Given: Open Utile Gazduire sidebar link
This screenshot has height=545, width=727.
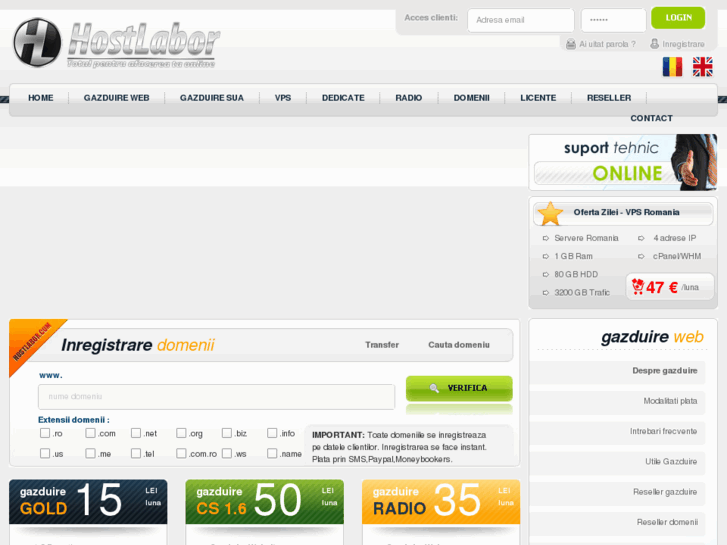Looking at the screenshot, I should (x=671, y=462).
